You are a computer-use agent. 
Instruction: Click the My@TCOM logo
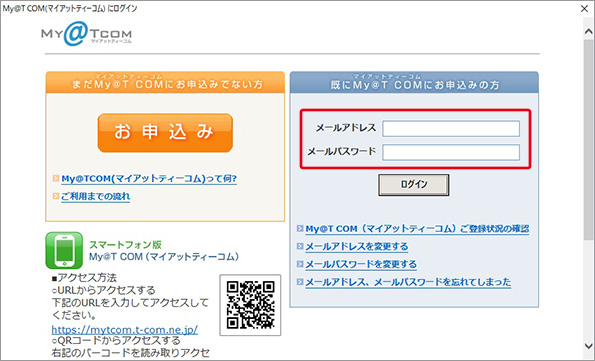(87, 34)
